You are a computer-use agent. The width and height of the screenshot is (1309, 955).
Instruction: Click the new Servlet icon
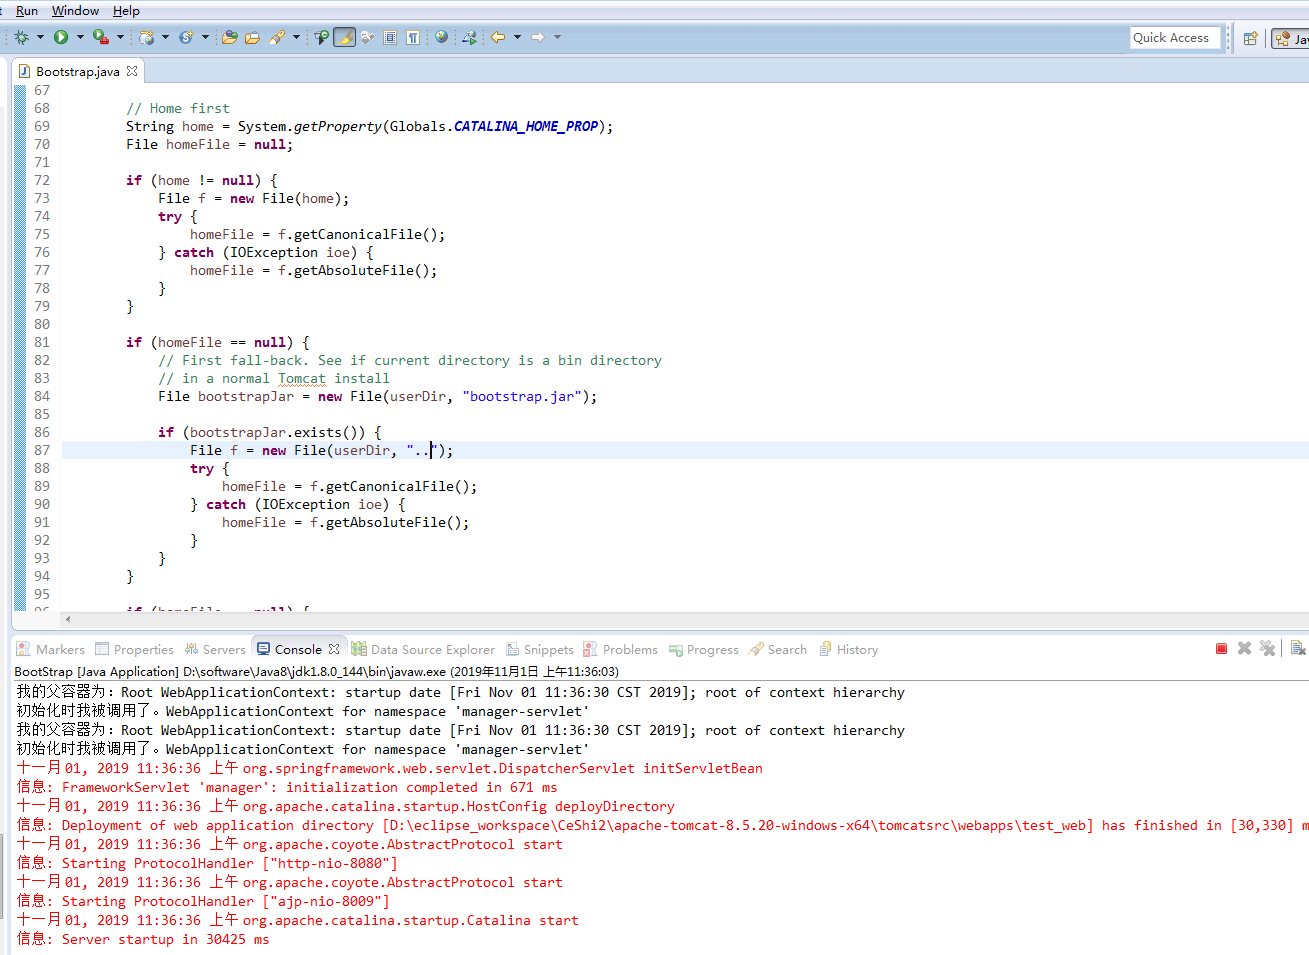coord(186,37)
